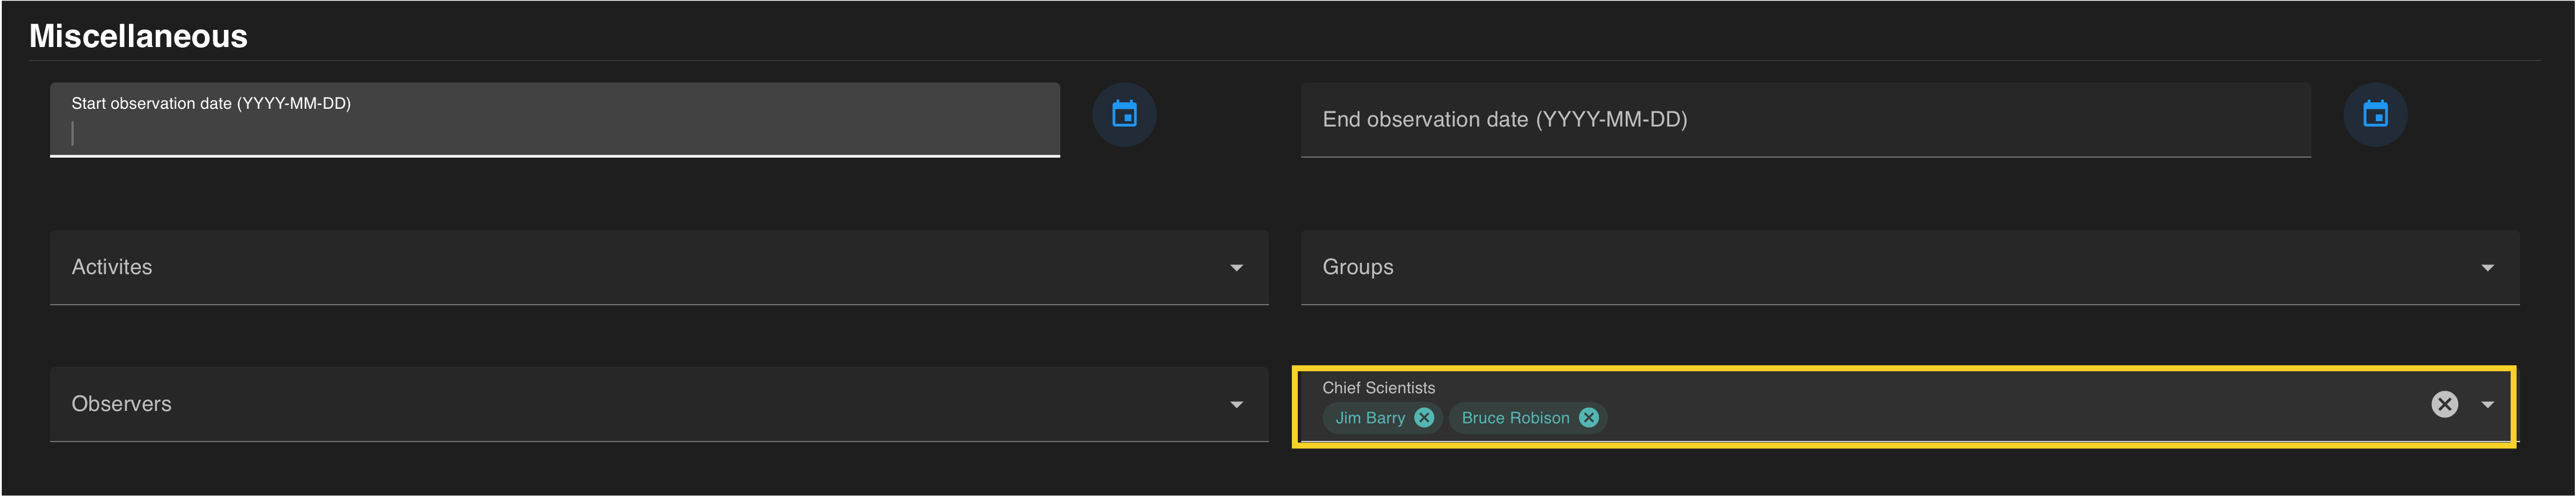
Task: Open the start observation date calendar picker
Action: pyautogui.click(x=1124, y=115)
